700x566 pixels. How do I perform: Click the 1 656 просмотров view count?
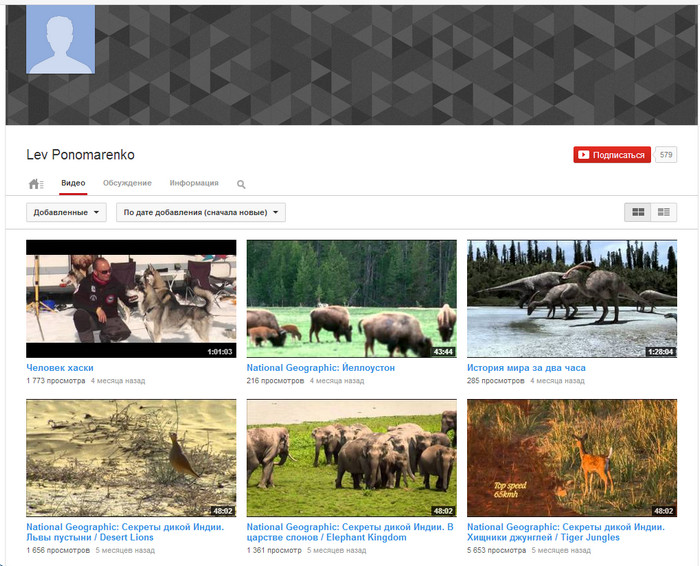pyautogui.click(x=58, y=550)
